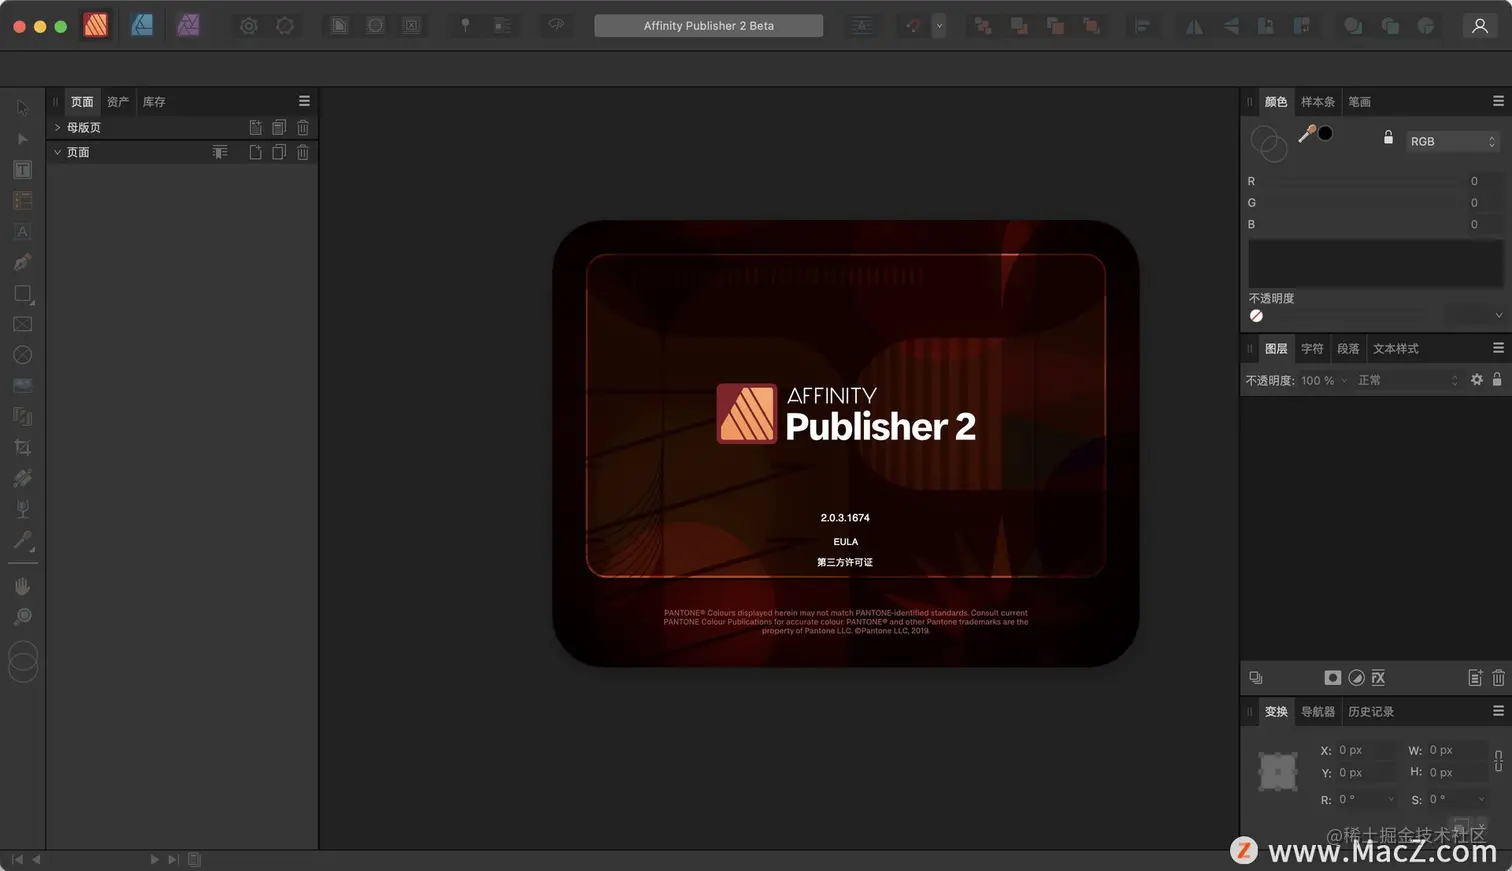Open the 第三方许可证 link
The height and width of the screenshot is (871, 1512).
[845, 562]
